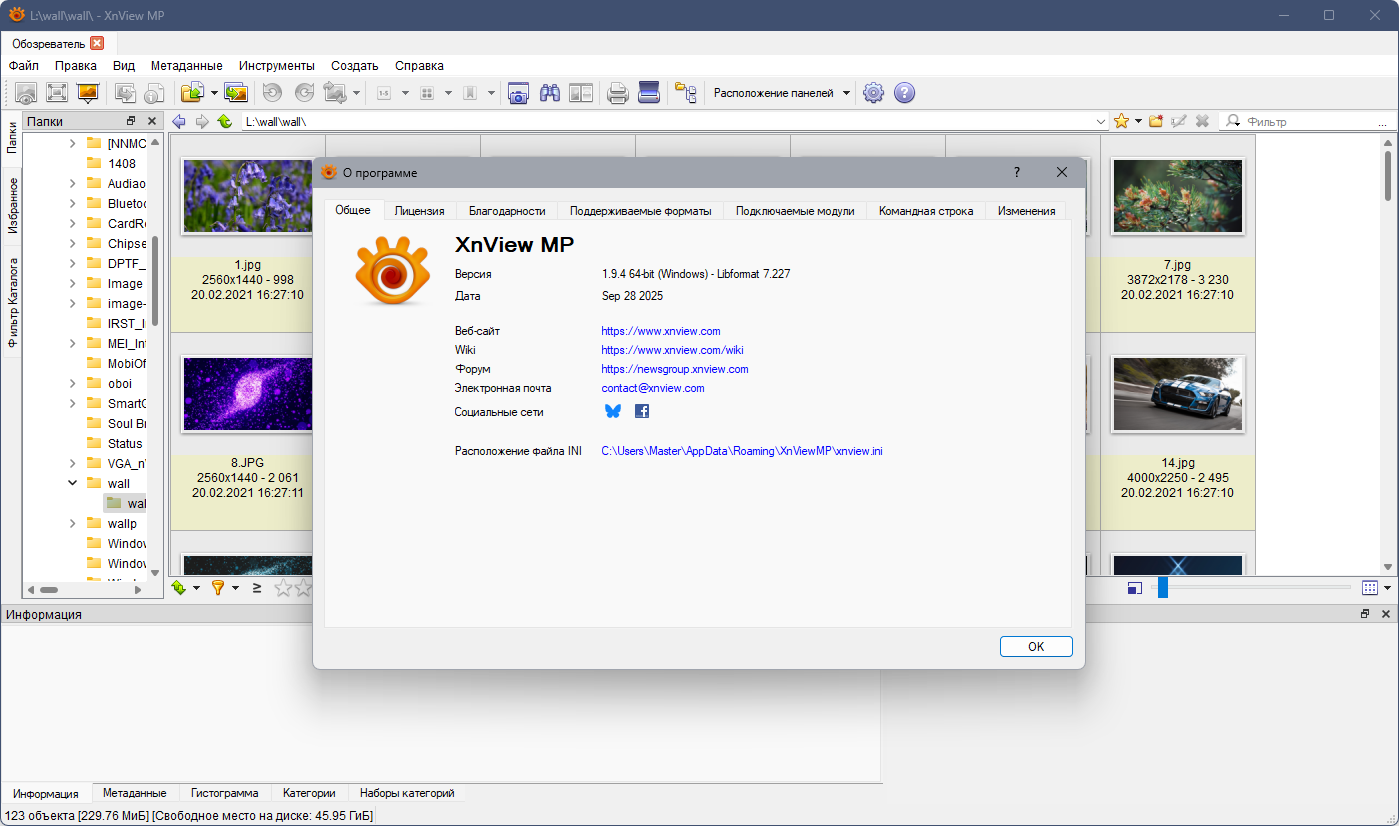
Task: Click the batch convert toolbar icon
Action: [236, 93]
